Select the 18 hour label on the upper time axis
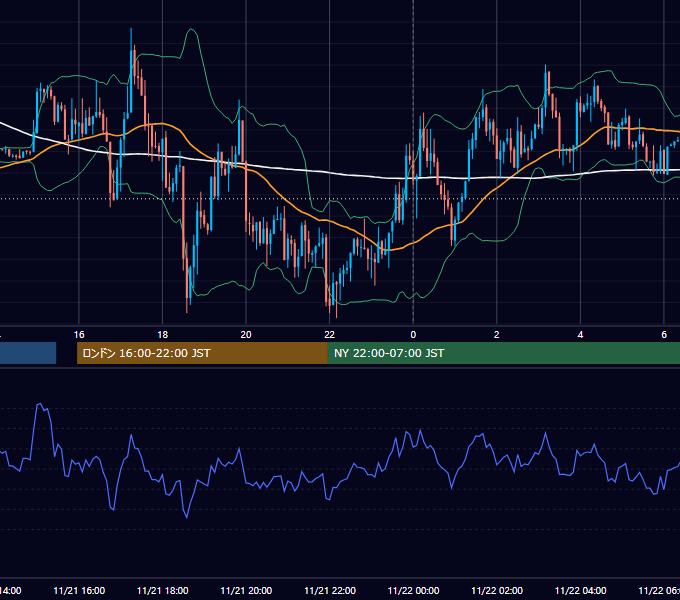The image size is (680, 600). (163, 335)
